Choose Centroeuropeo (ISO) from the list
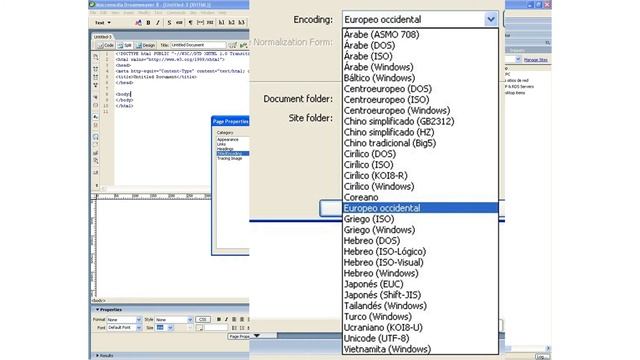 (x=420, y=100)
